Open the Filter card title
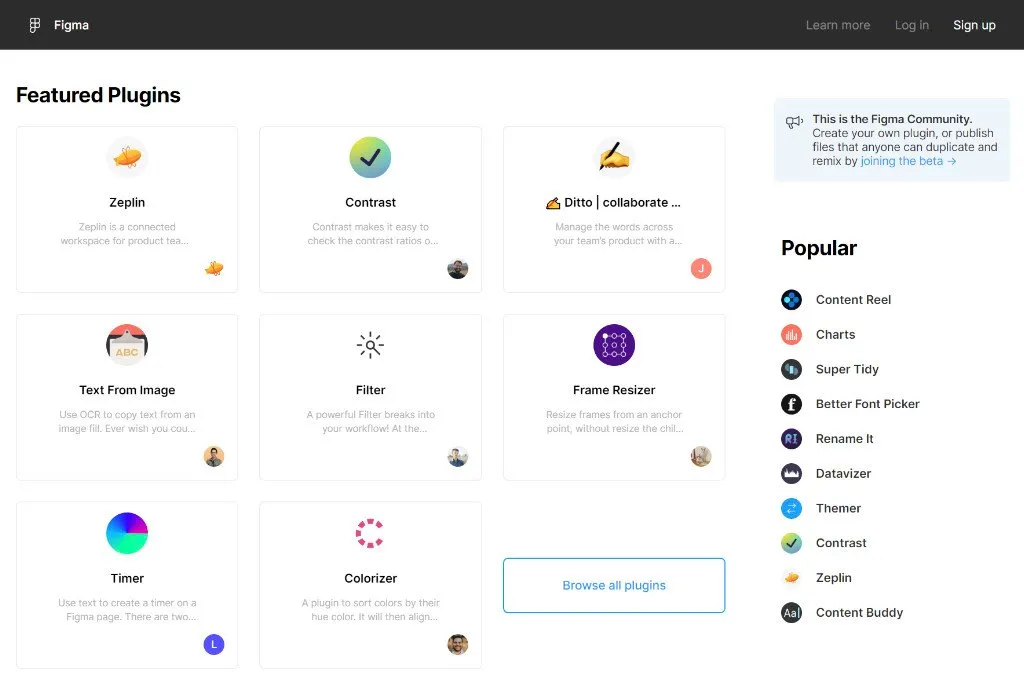 (370, 390)
